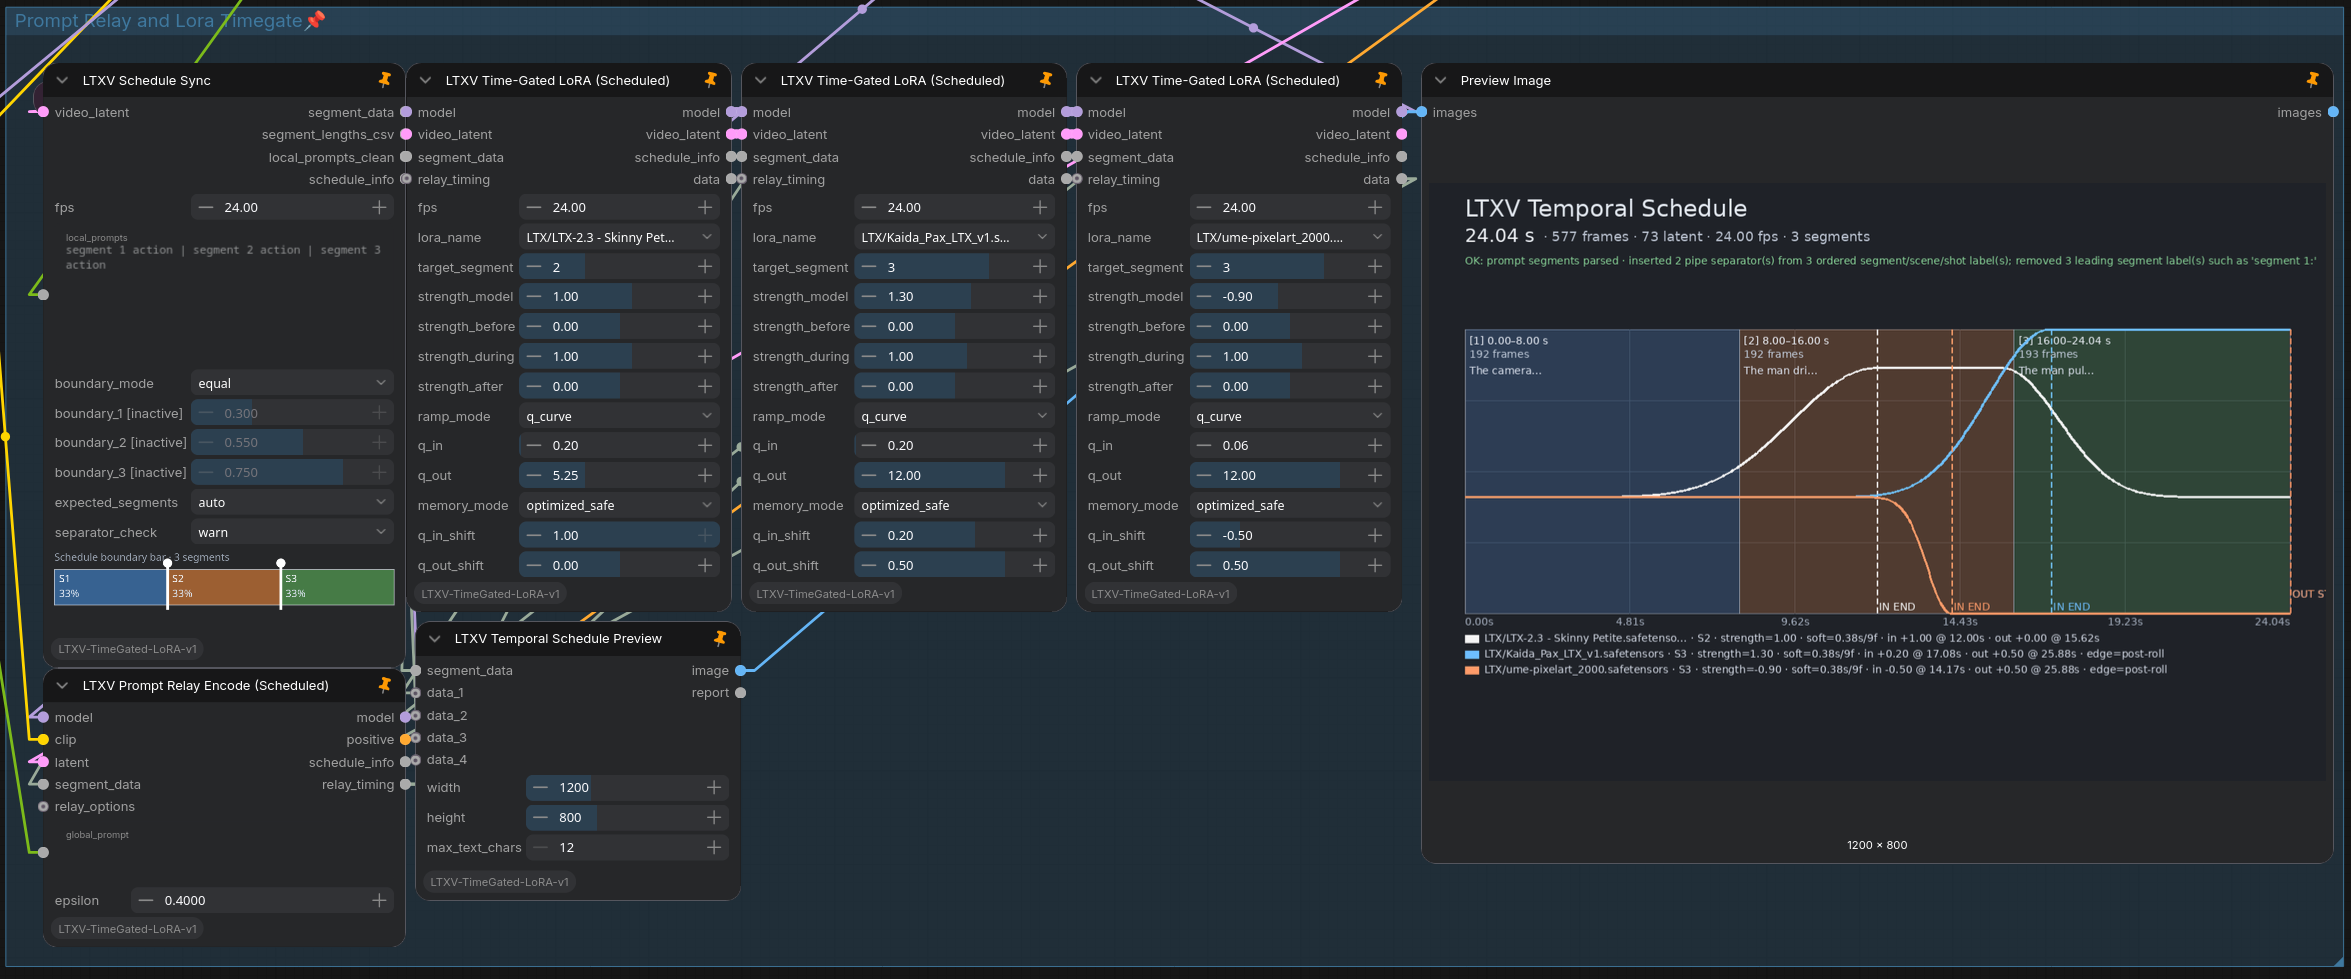
Task: Open memory_mode dropdown in the Skinny Pet LoRA node
Action: click(619, 506)
